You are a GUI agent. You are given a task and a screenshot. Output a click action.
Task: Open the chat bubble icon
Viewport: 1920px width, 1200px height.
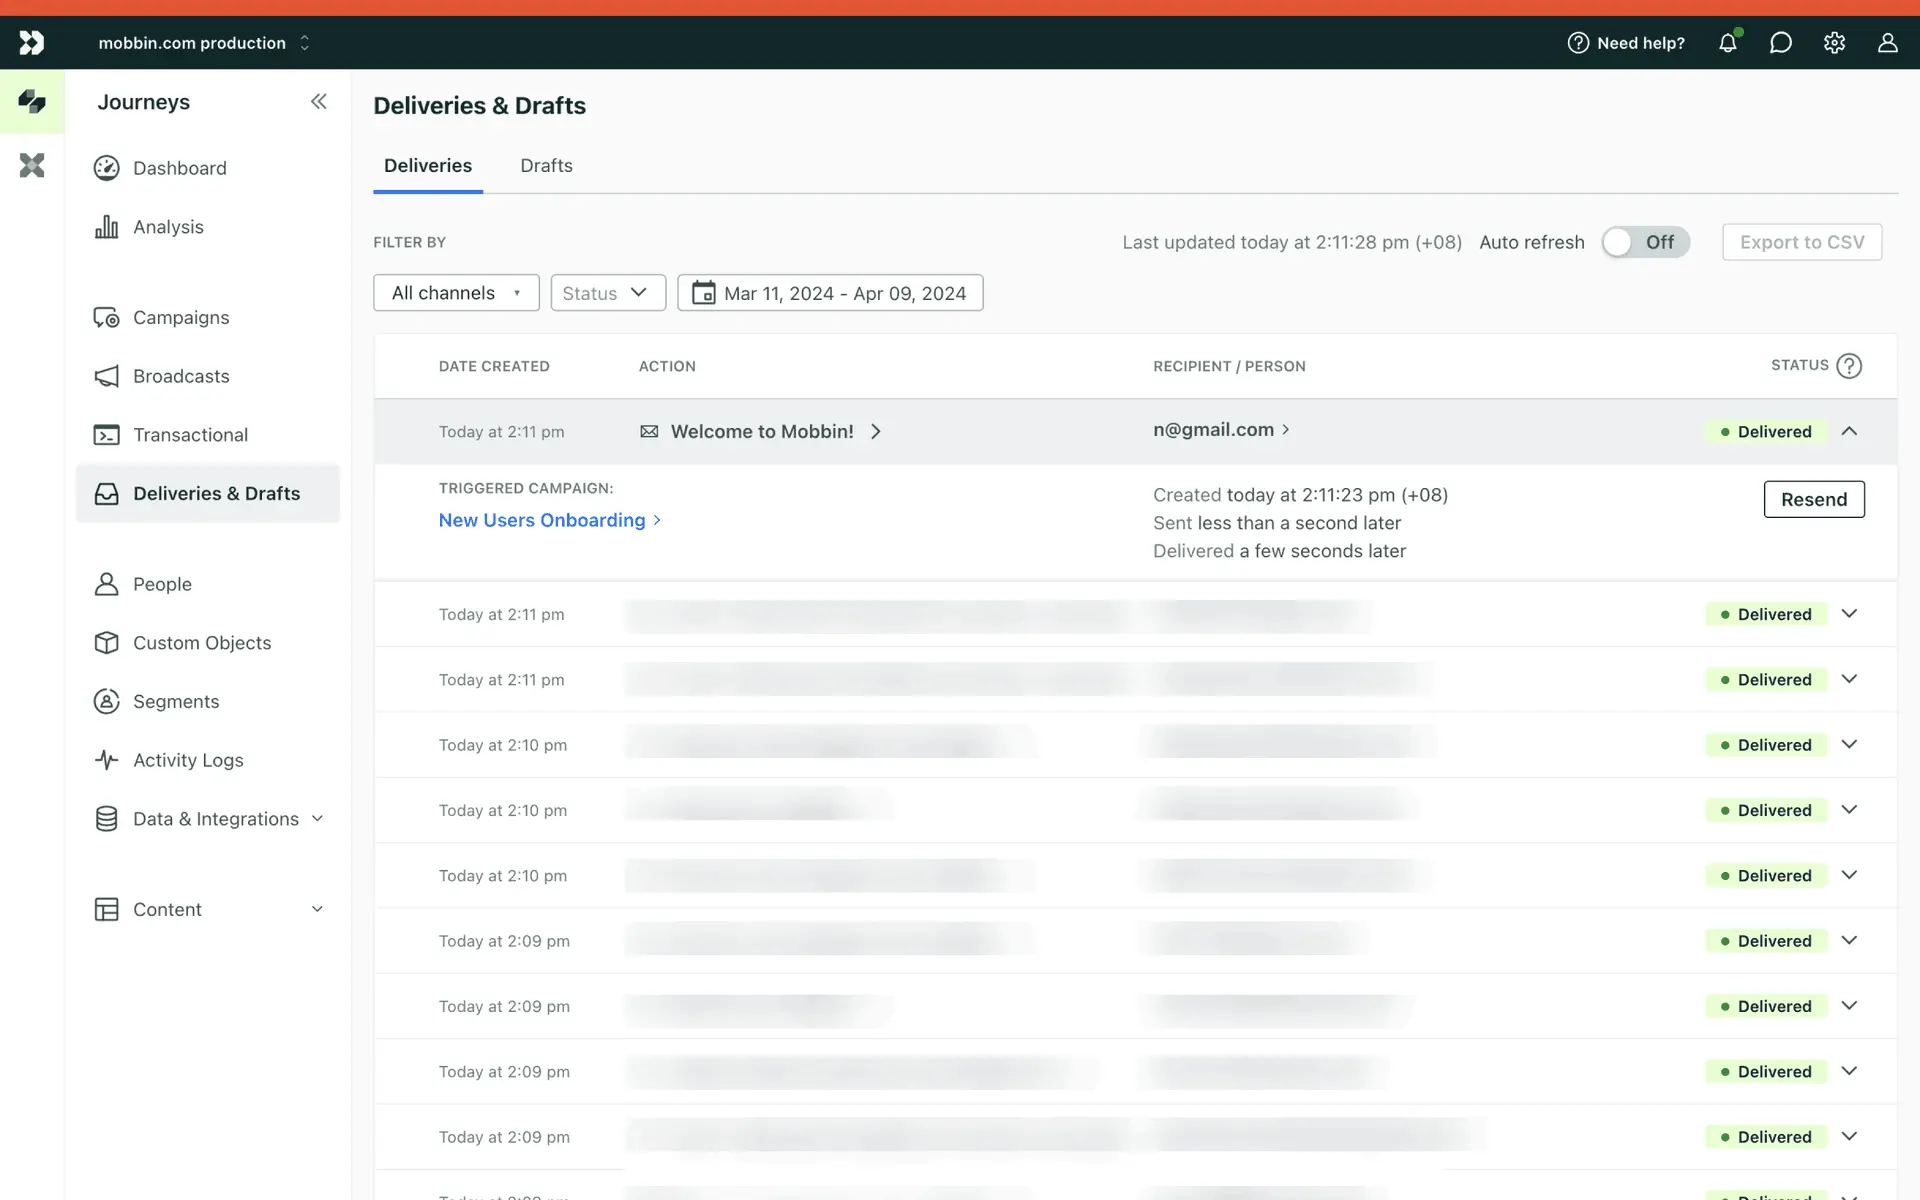tap(1780, 43)
